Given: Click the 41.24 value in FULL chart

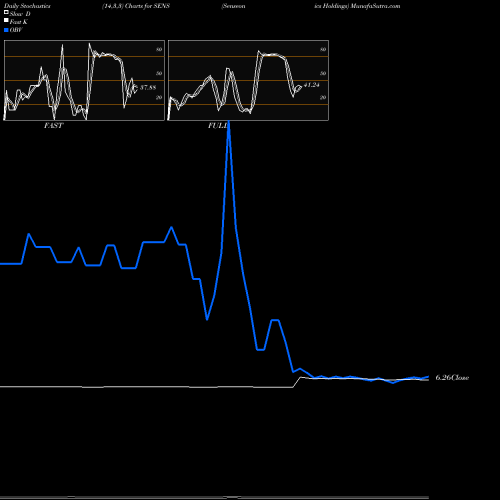Looking at the screenshot, I should [312, 85].
